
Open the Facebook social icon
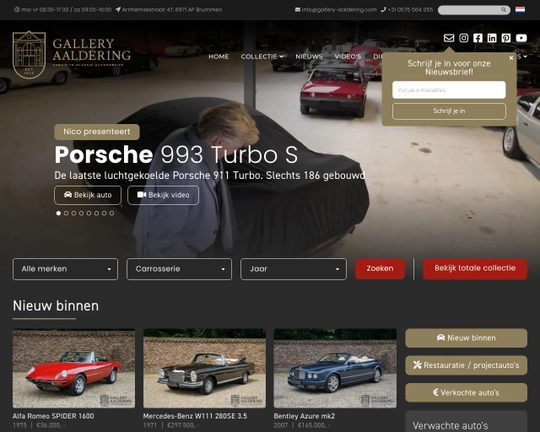click(478, 38)
